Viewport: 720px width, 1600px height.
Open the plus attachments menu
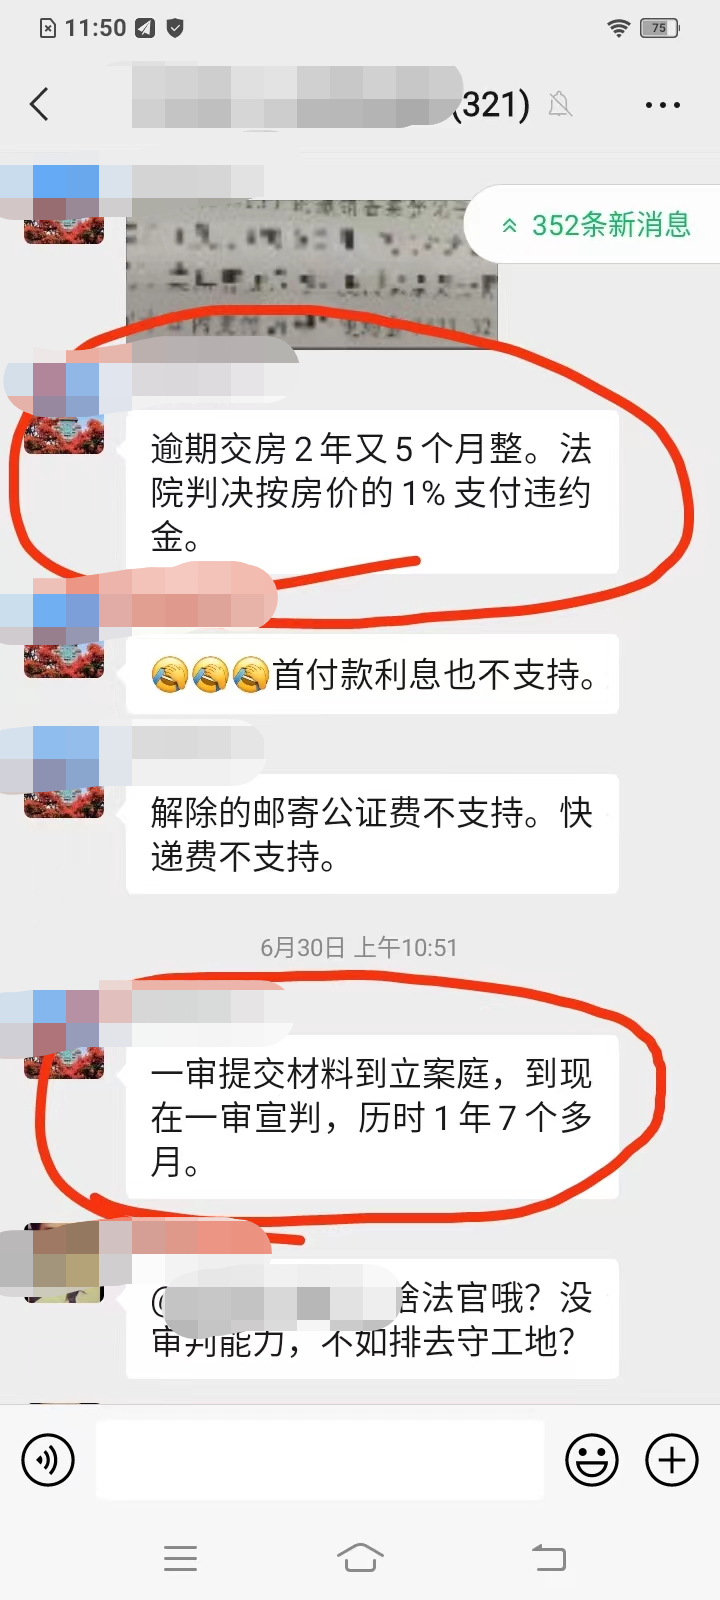672,1461
